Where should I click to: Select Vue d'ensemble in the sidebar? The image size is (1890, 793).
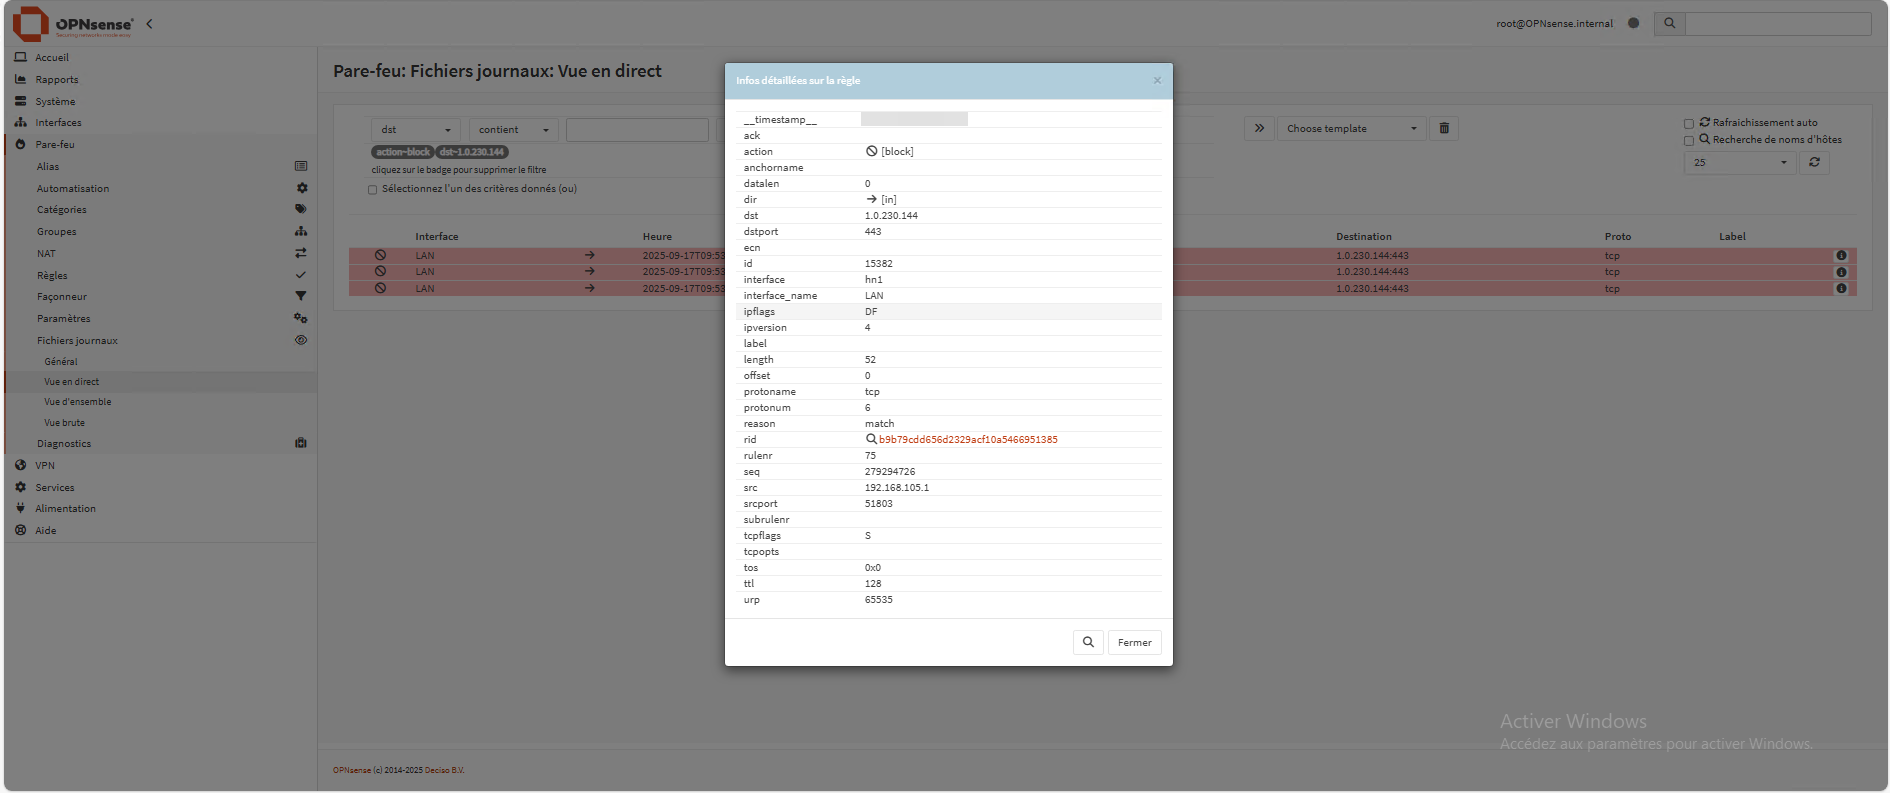click(78, 402)
